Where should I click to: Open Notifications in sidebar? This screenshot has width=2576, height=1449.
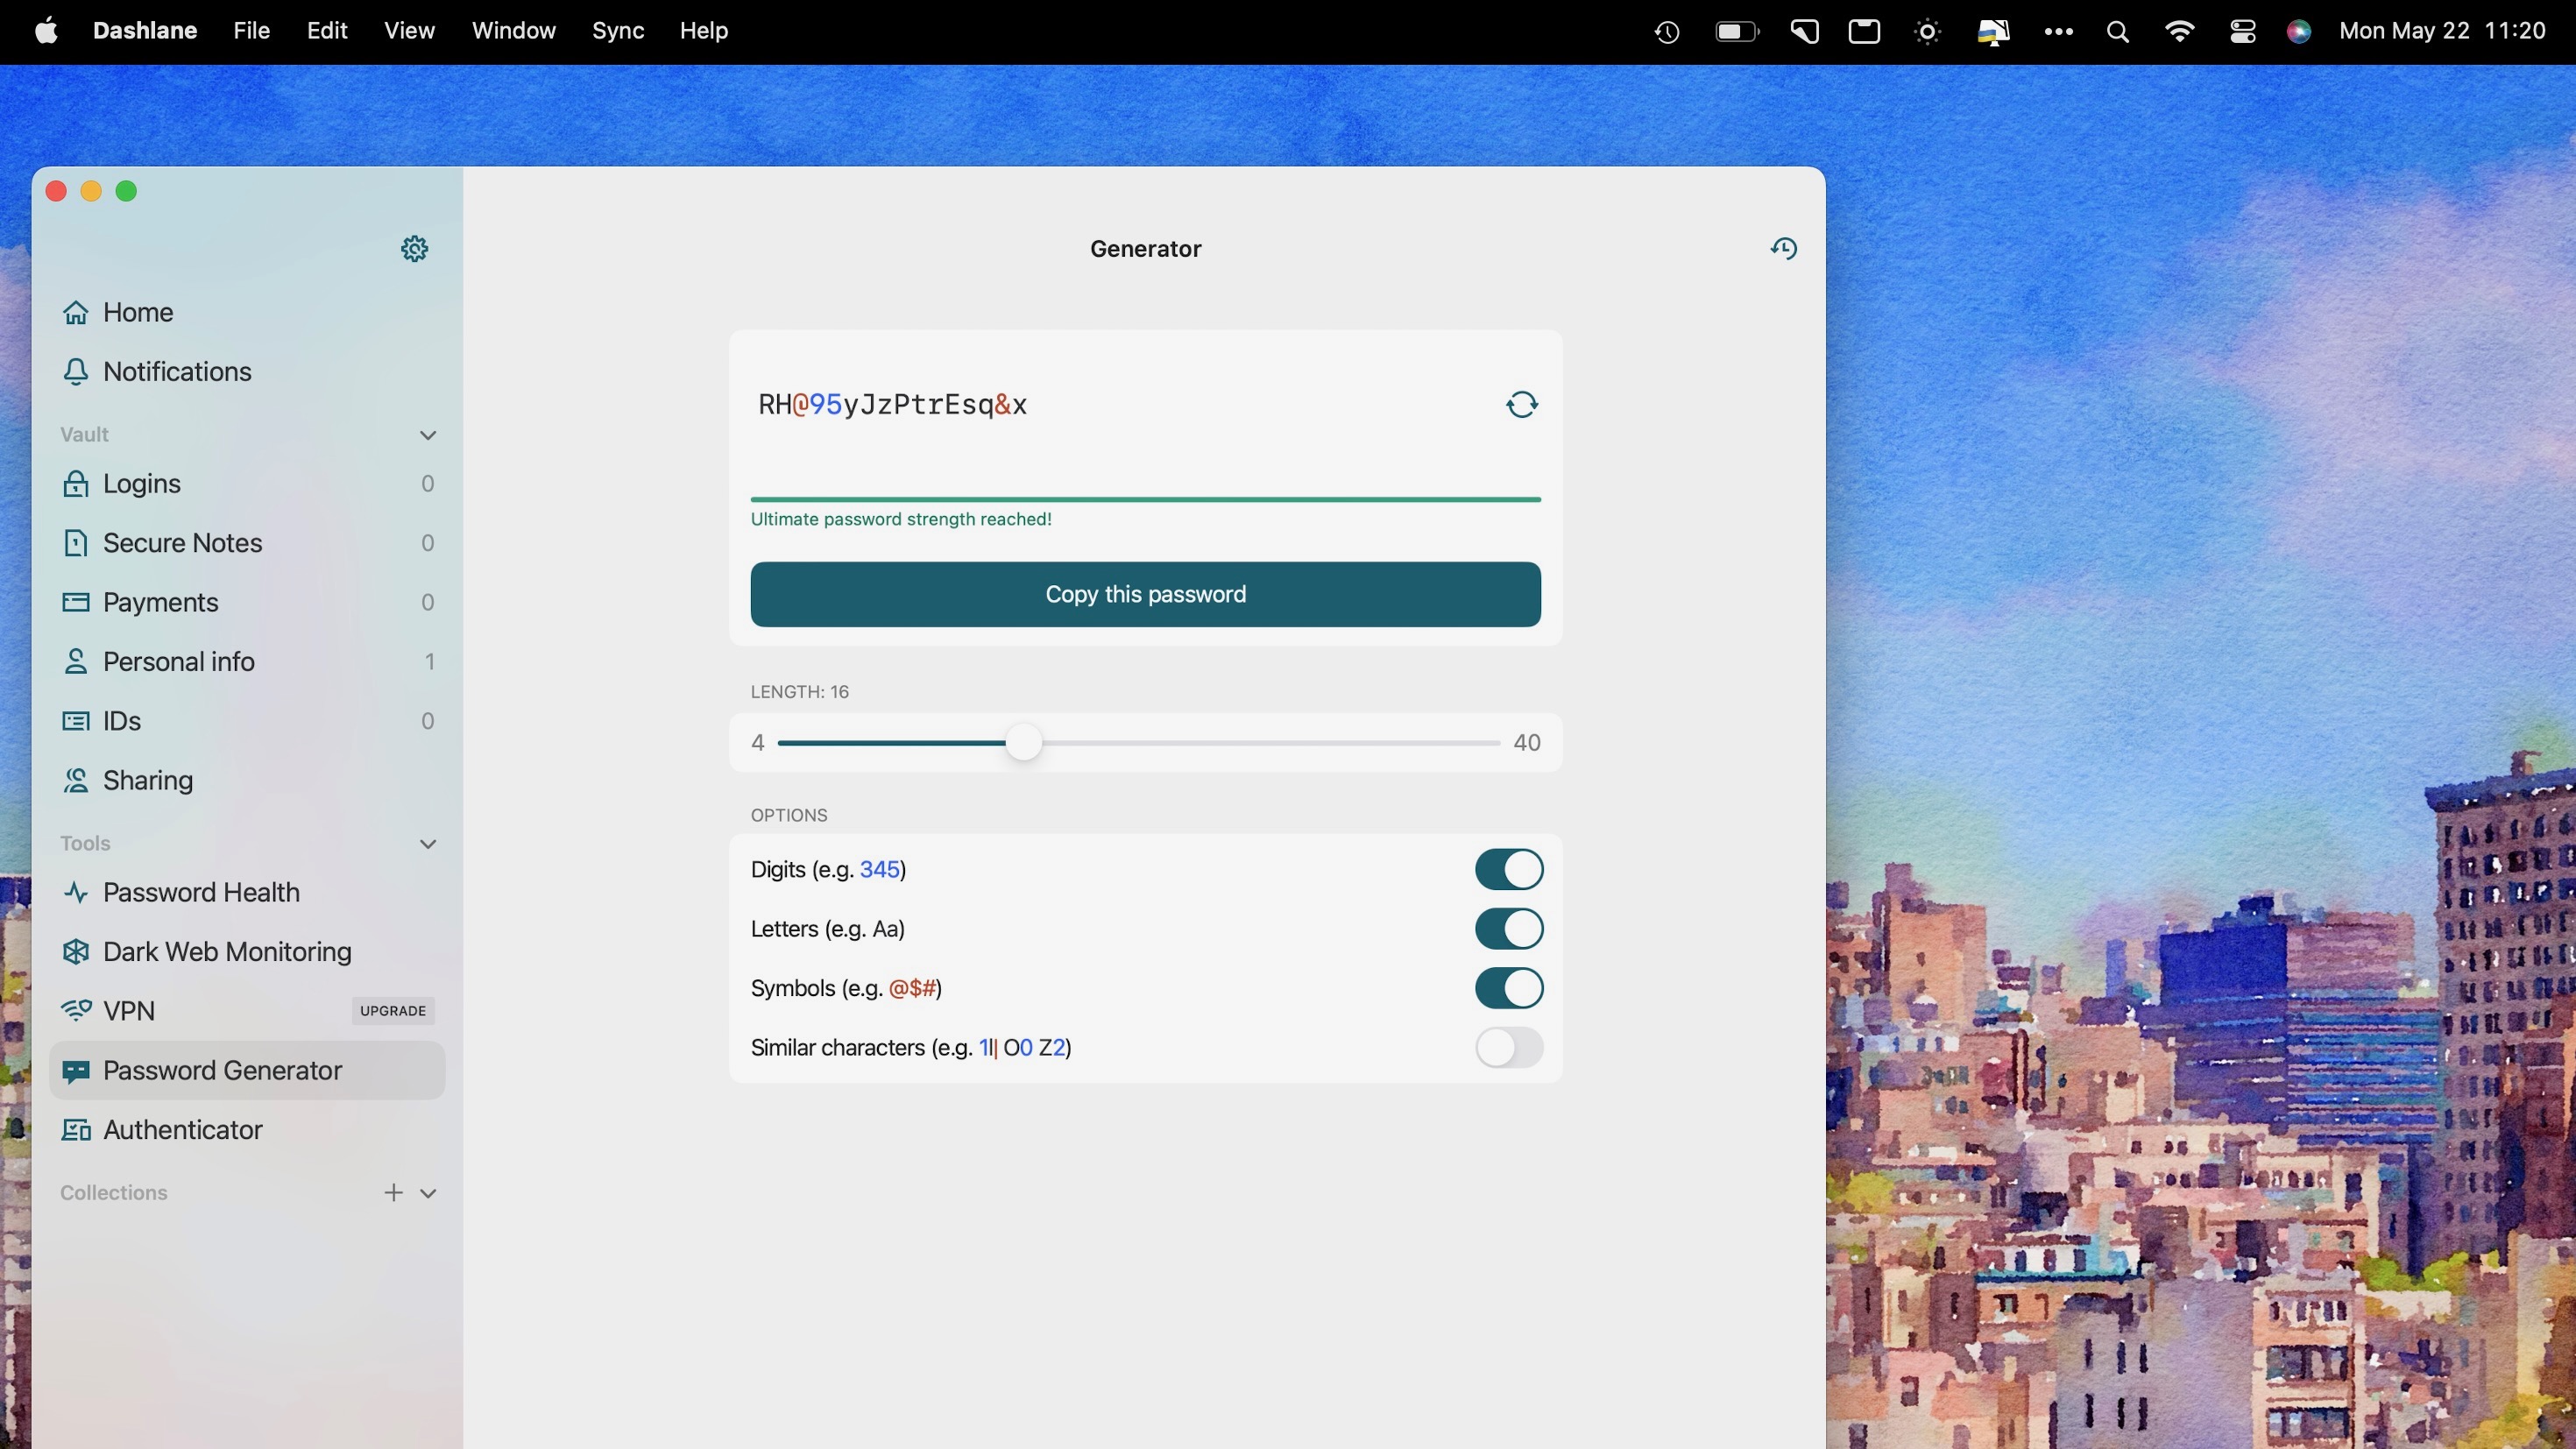(247, 372)
